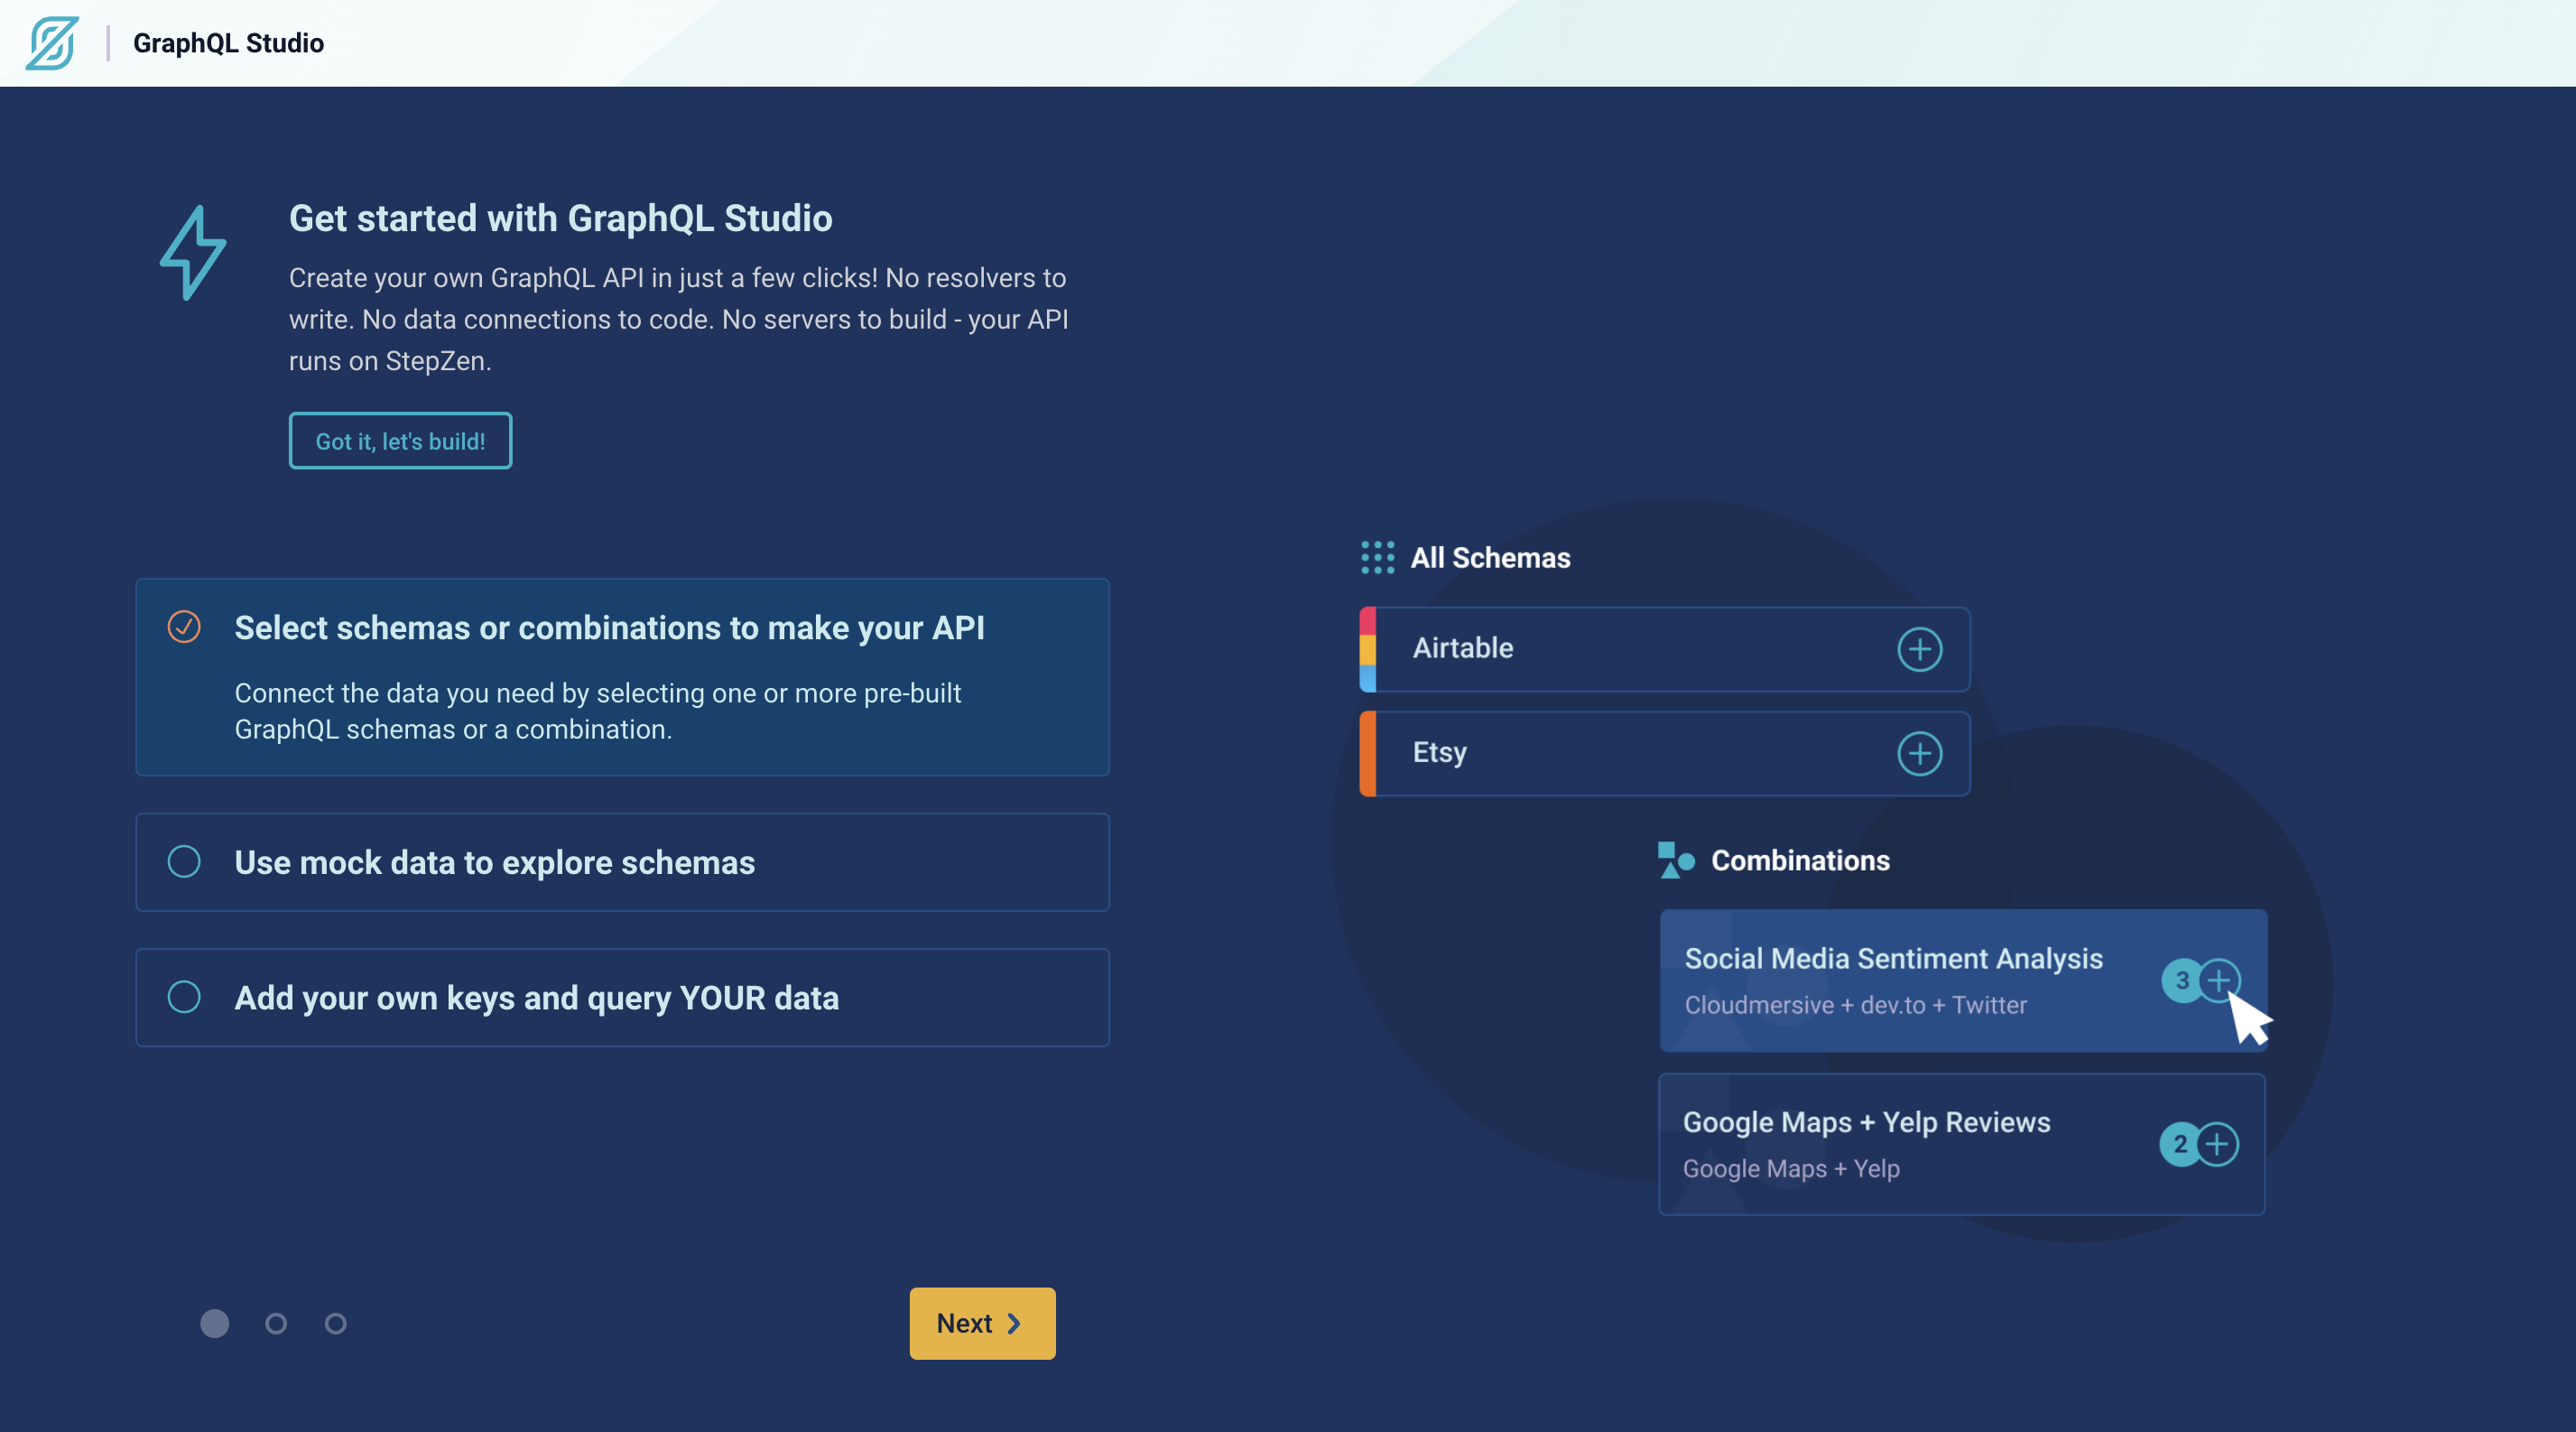Viewport: 2576px width, 1432px height.
Task: Open the GraphQL Studio title link
Action: pyautogui.click(x=228, y=43)
